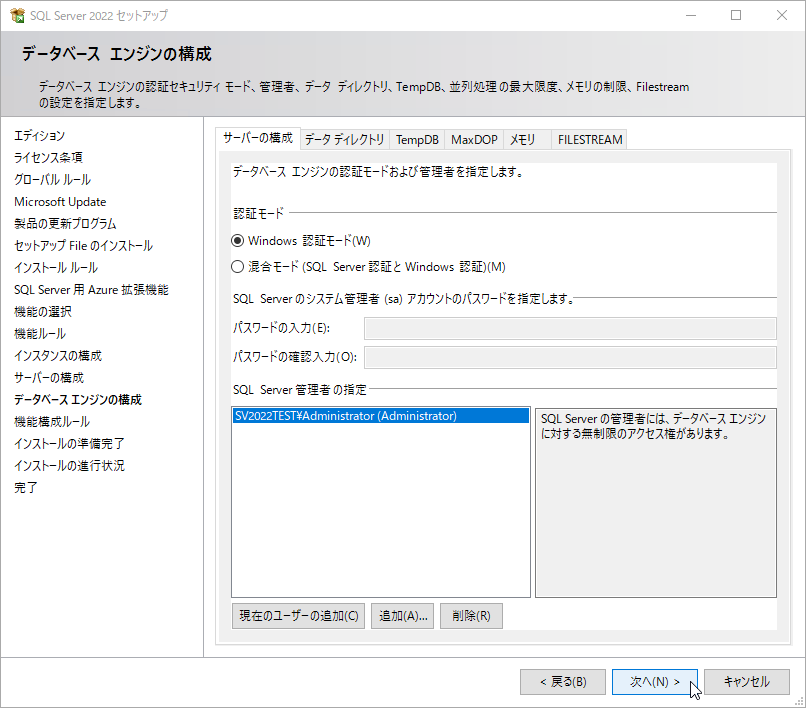
Task: Click the グローバル ルール step in sidebar
Action: [52, 180]
